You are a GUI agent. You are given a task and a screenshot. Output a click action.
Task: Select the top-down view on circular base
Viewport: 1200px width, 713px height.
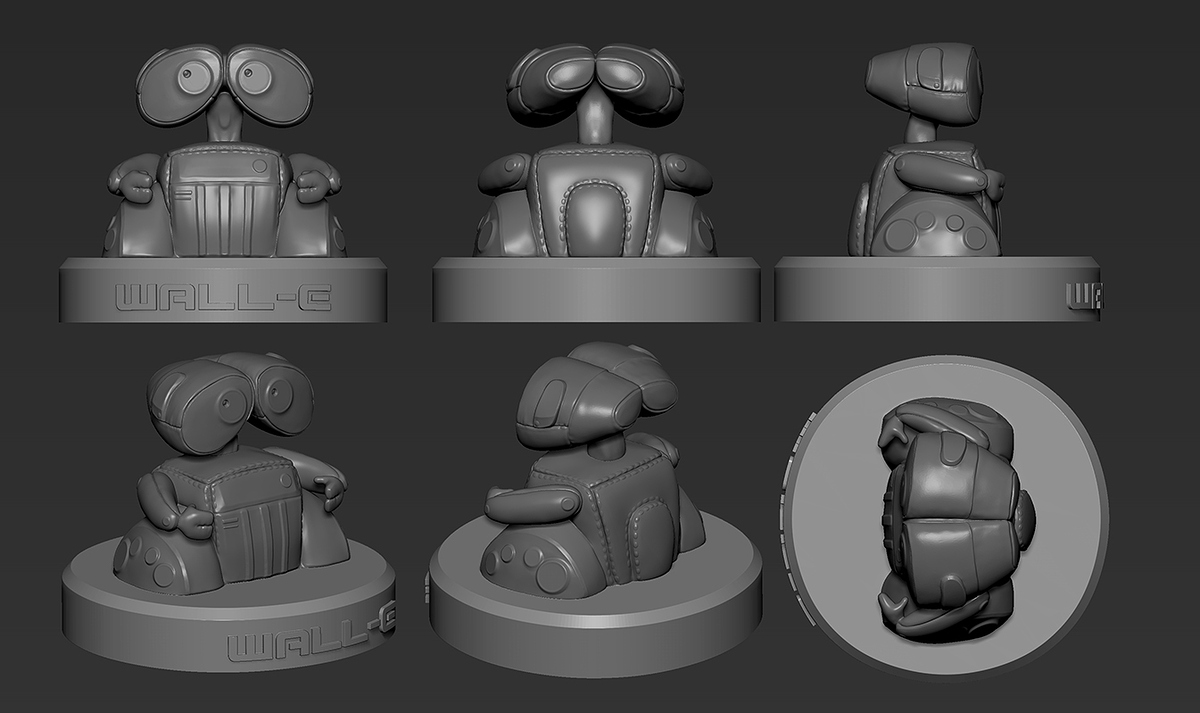coord(943,518)
